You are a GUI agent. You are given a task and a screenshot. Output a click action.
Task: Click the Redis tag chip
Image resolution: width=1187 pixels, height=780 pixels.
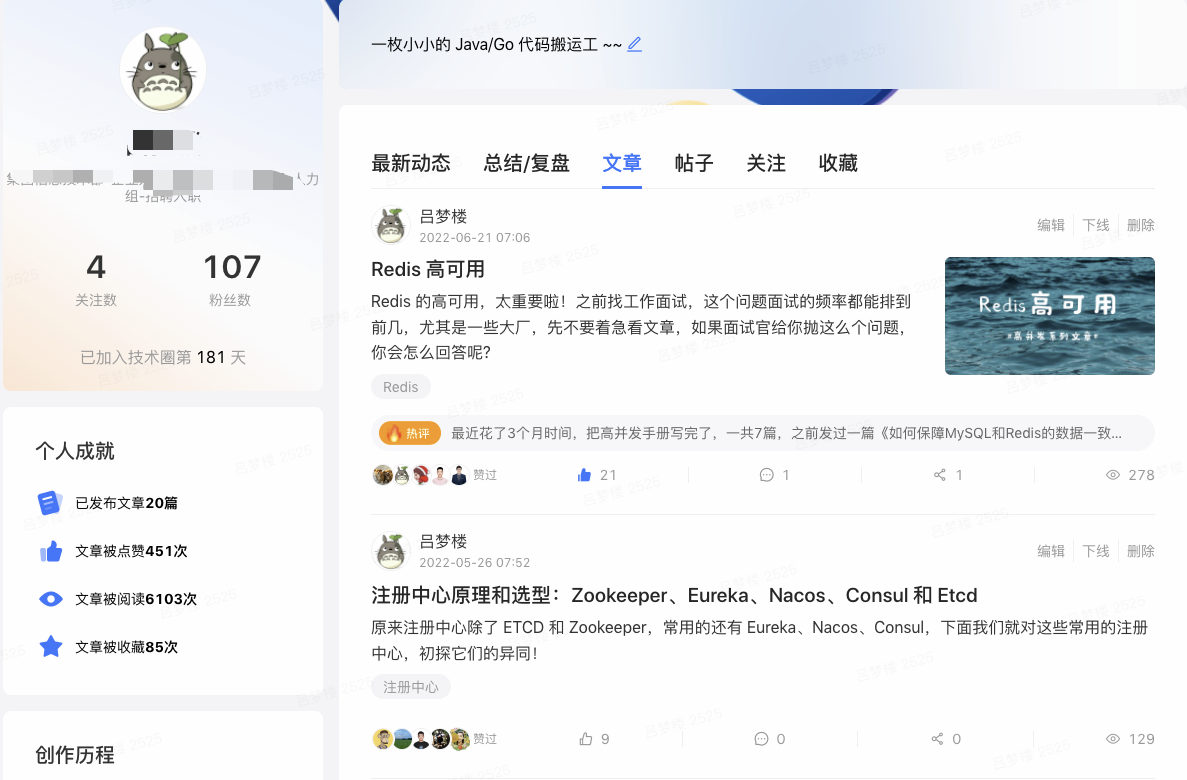click(400, 387)
